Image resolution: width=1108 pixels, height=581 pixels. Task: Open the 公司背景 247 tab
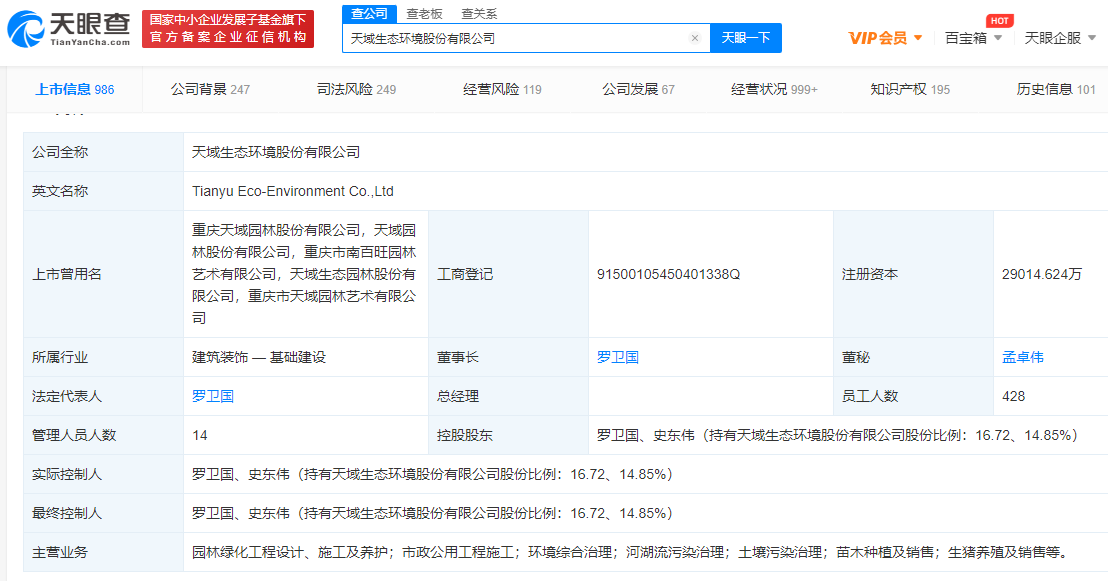click(210, 89)
